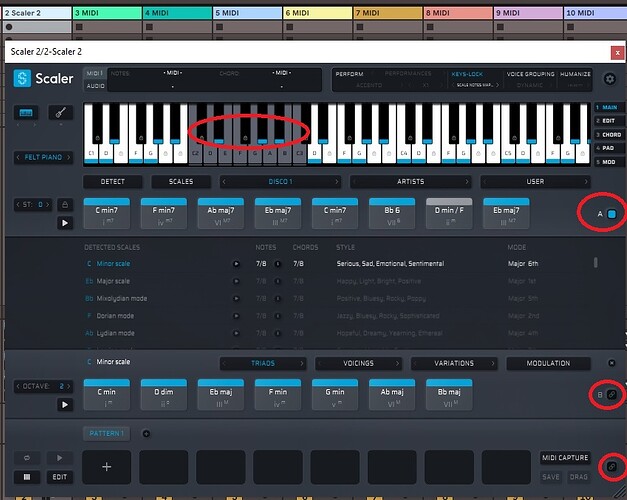The image size is (627, 500).
Task: Toggle KEYS-LOCK mode
Action: (x=467, y=74)
